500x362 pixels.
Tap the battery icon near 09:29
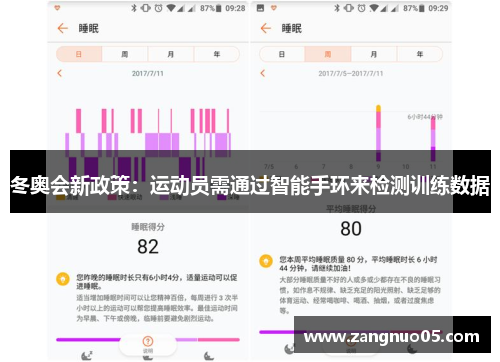tap(422, 8)
